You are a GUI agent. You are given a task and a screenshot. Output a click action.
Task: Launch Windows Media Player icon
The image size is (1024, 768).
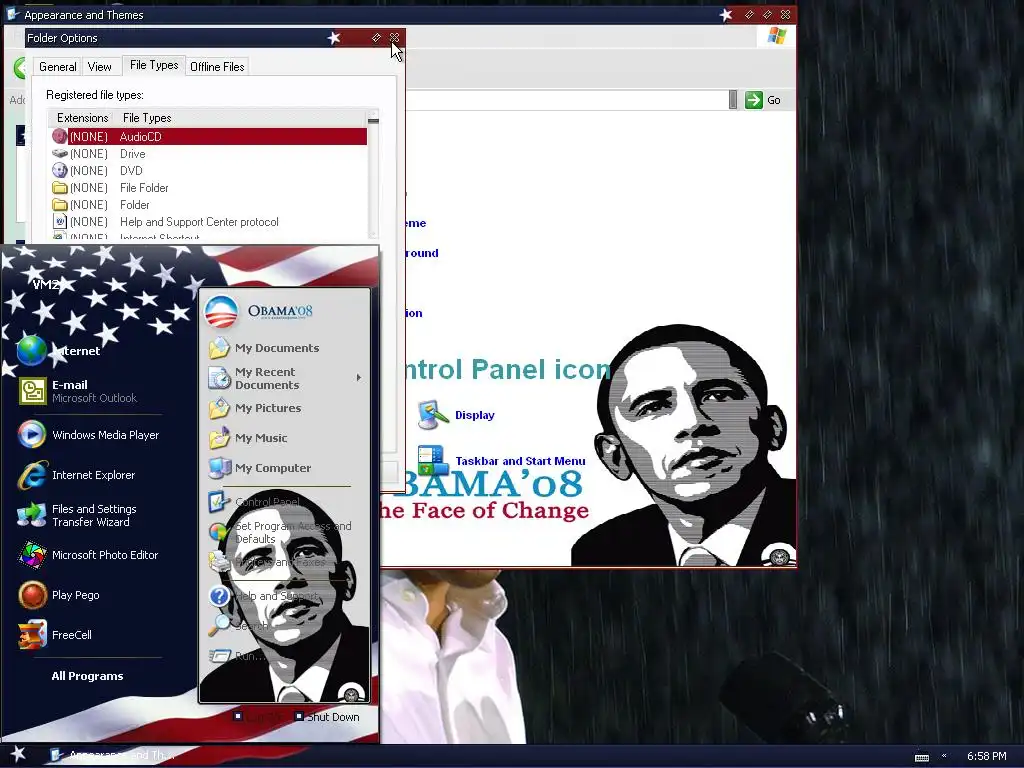click(32, 434)
